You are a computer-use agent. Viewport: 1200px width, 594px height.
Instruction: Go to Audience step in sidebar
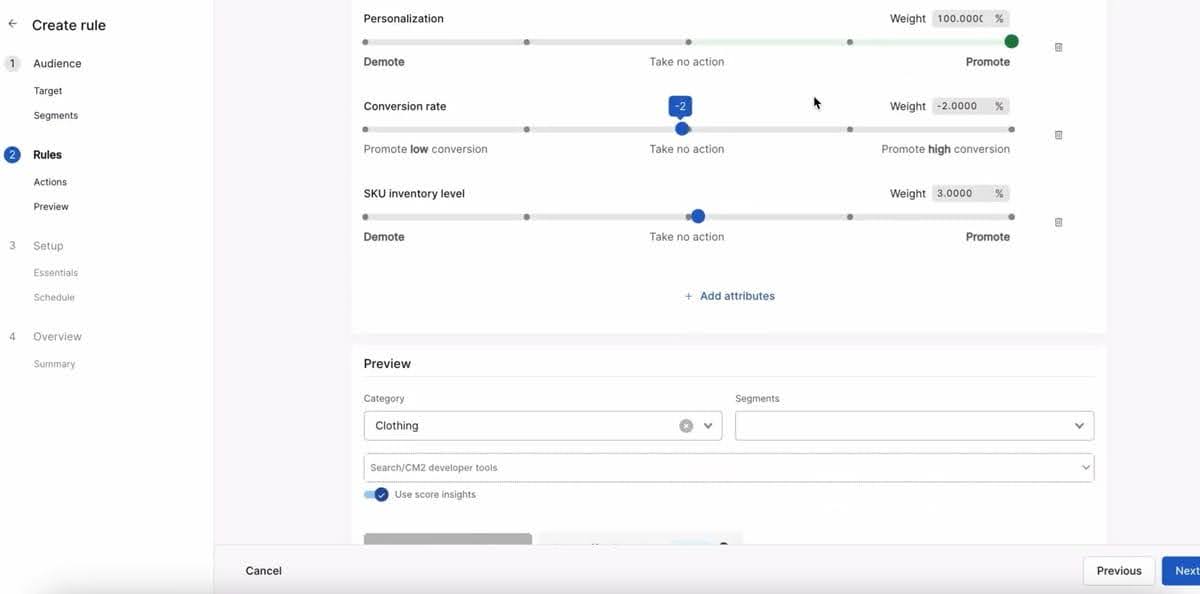pyautogui.click(x=57, y=63)
